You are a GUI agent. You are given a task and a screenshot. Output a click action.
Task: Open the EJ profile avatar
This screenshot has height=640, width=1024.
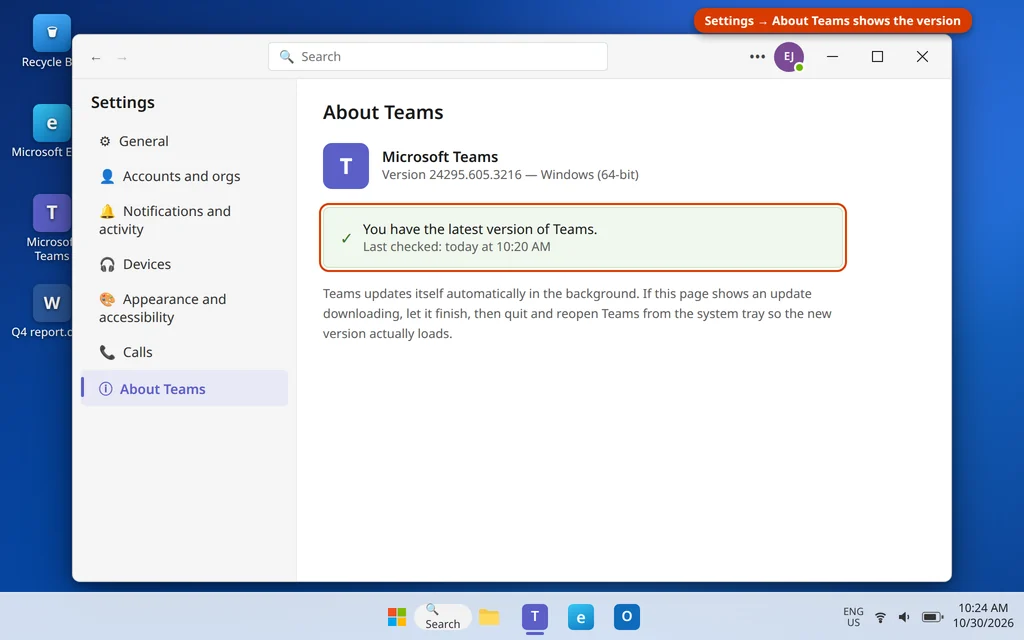pyautogui.click(x=789, y=57)
